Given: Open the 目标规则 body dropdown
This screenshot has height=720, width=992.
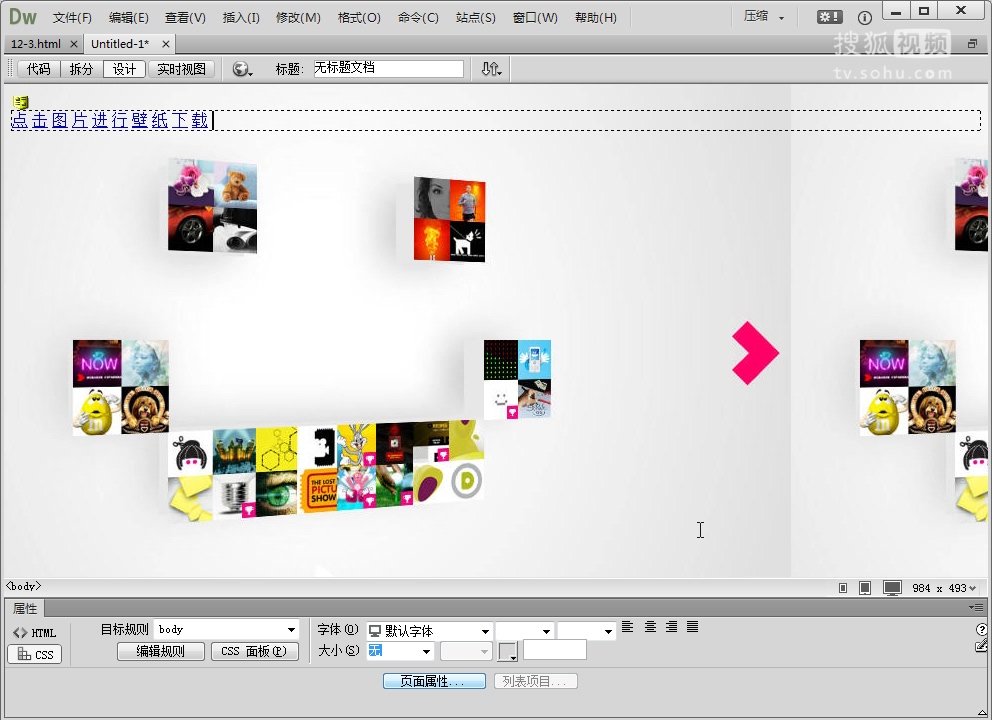Looking at the screenshot, I should point(226,630).
